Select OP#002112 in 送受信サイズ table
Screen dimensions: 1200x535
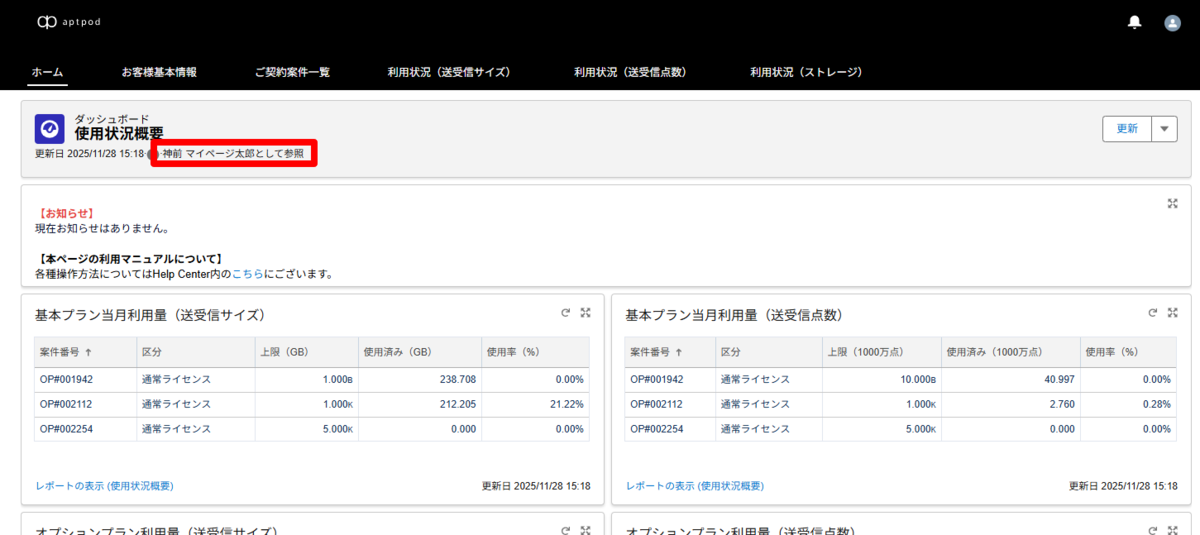tap(66, 404)
